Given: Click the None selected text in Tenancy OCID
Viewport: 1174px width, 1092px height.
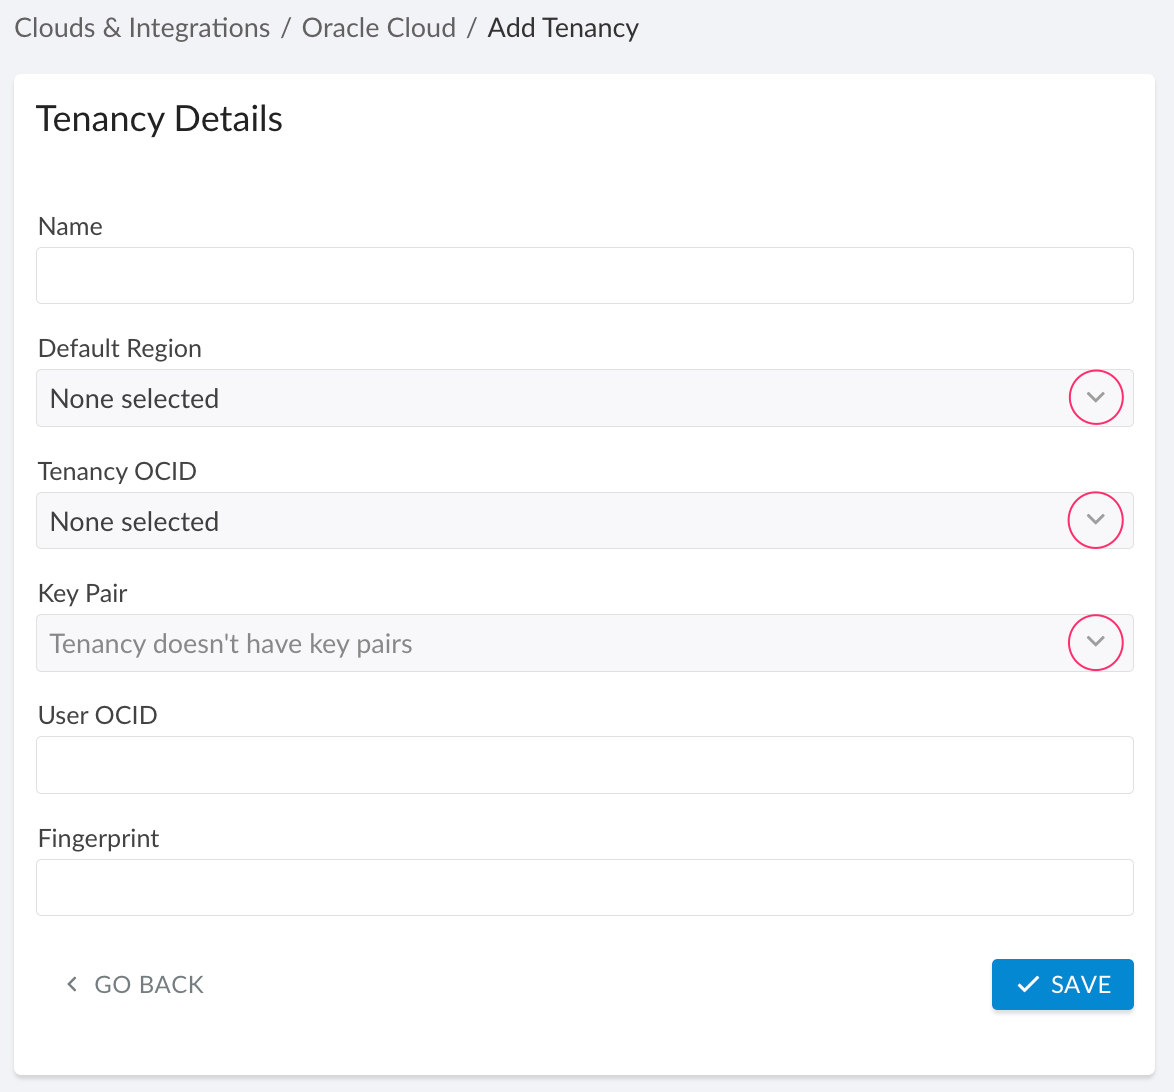Looking at the screenshot, I should [x=134, y=521].
